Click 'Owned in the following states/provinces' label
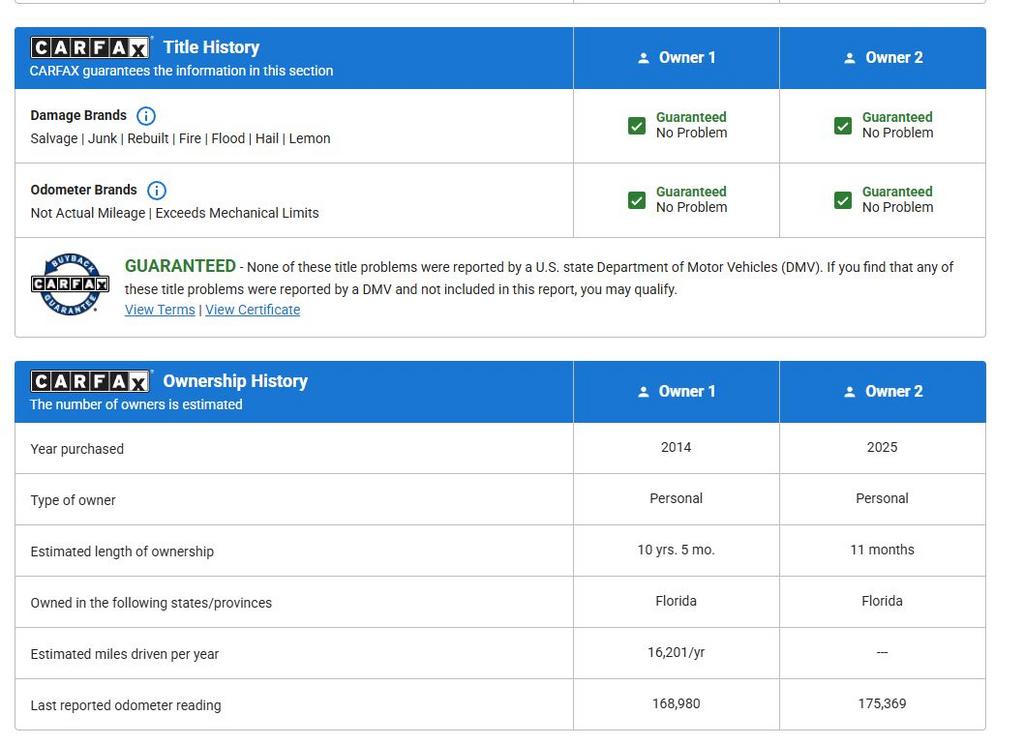This screenshot has height=745, width=1024. tap(151, 603)
